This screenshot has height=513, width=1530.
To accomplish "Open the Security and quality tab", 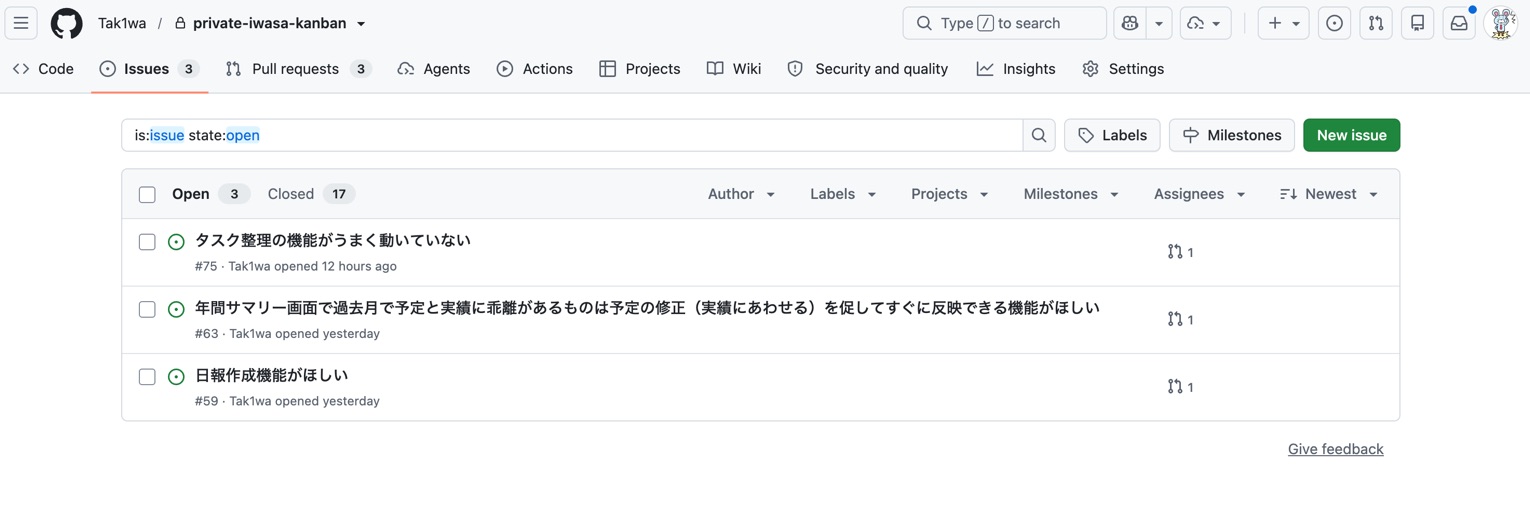I will tap(867, 69).
